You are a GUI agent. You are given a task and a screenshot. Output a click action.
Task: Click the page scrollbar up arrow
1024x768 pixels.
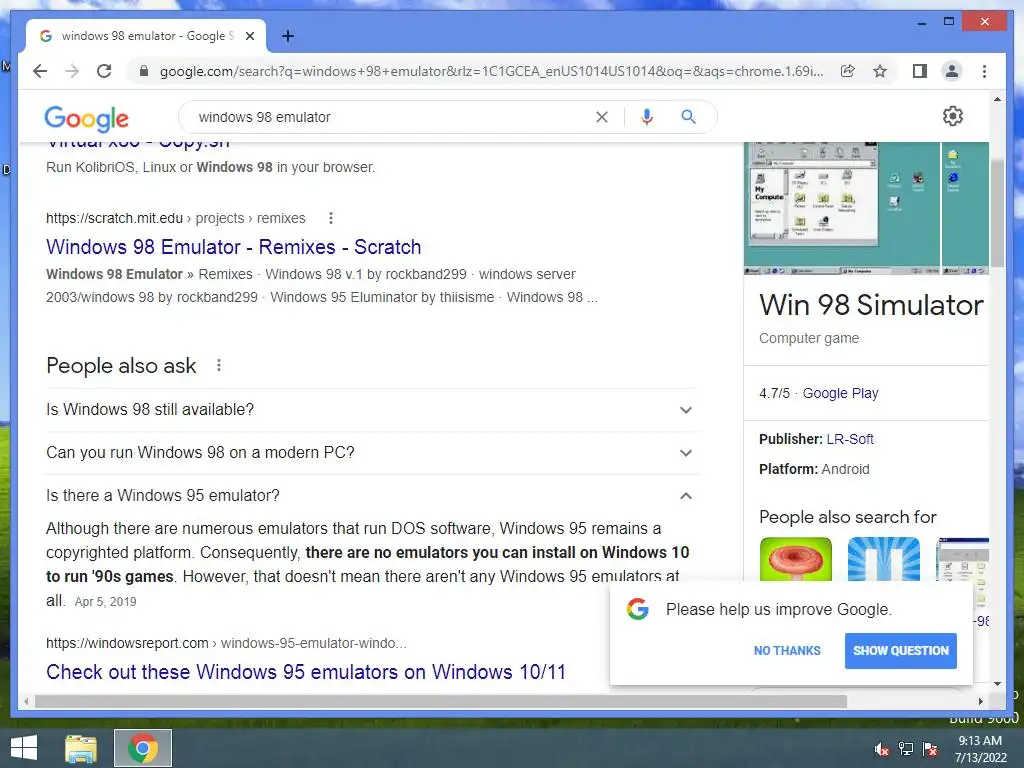click(x=997, y=99)
